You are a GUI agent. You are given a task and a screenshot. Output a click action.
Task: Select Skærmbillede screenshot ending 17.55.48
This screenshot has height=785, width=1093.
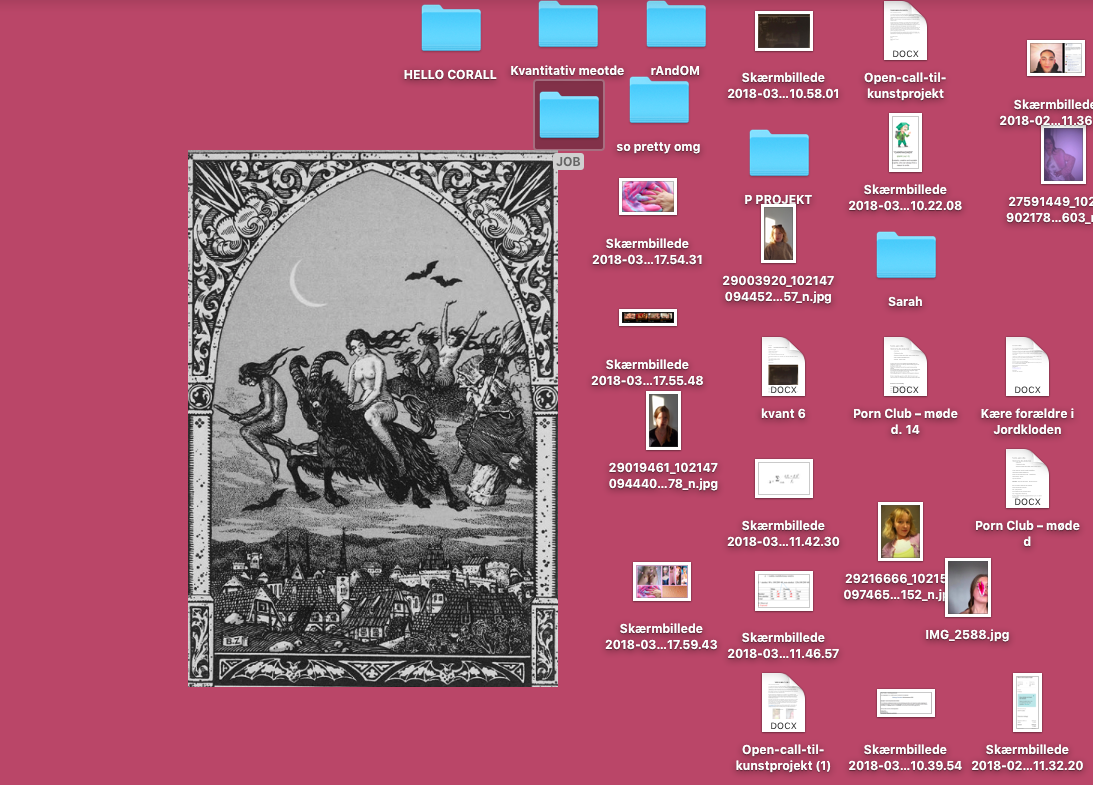(647, 317)
